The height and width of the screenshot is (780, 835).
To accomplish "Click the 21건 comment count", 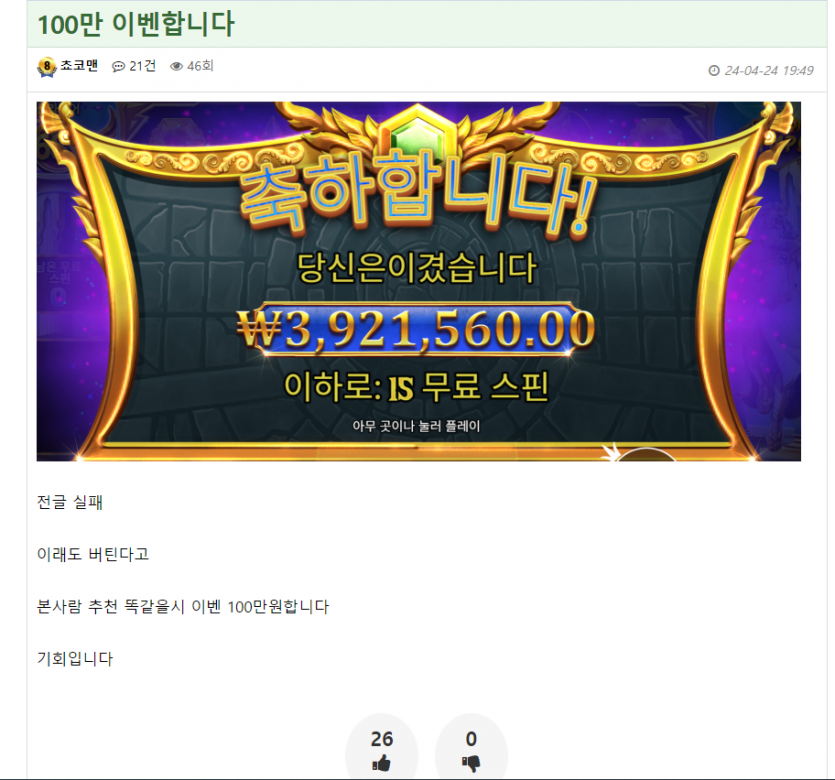I will [x=143, y=66].
